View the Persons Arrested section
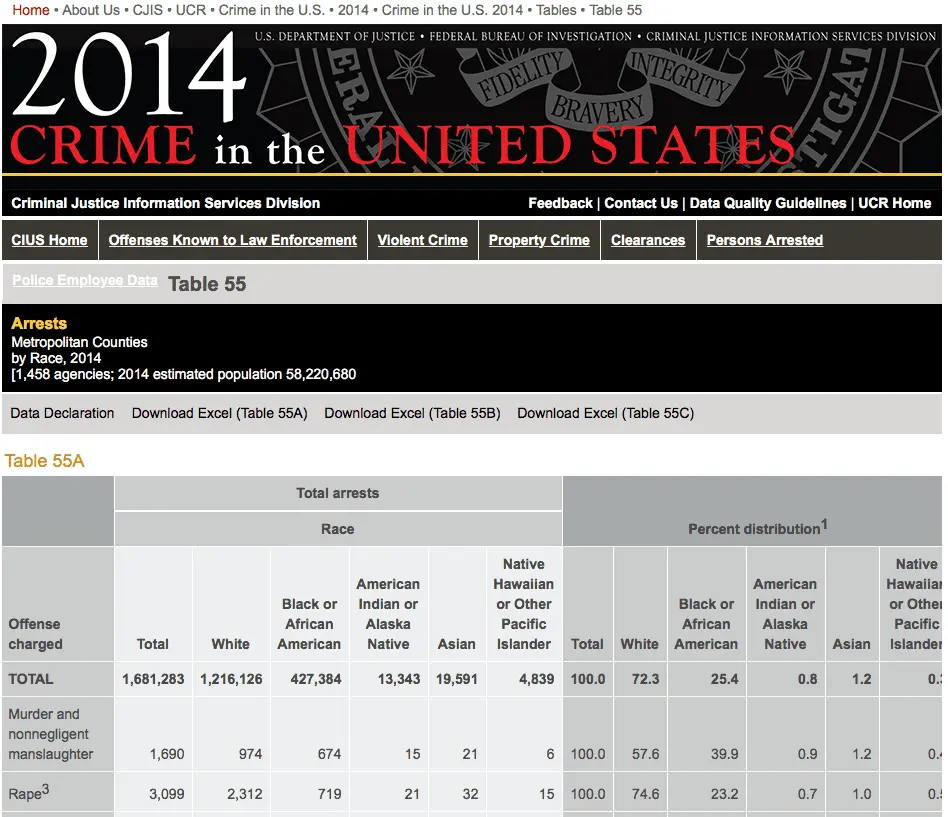 point(764,240)
